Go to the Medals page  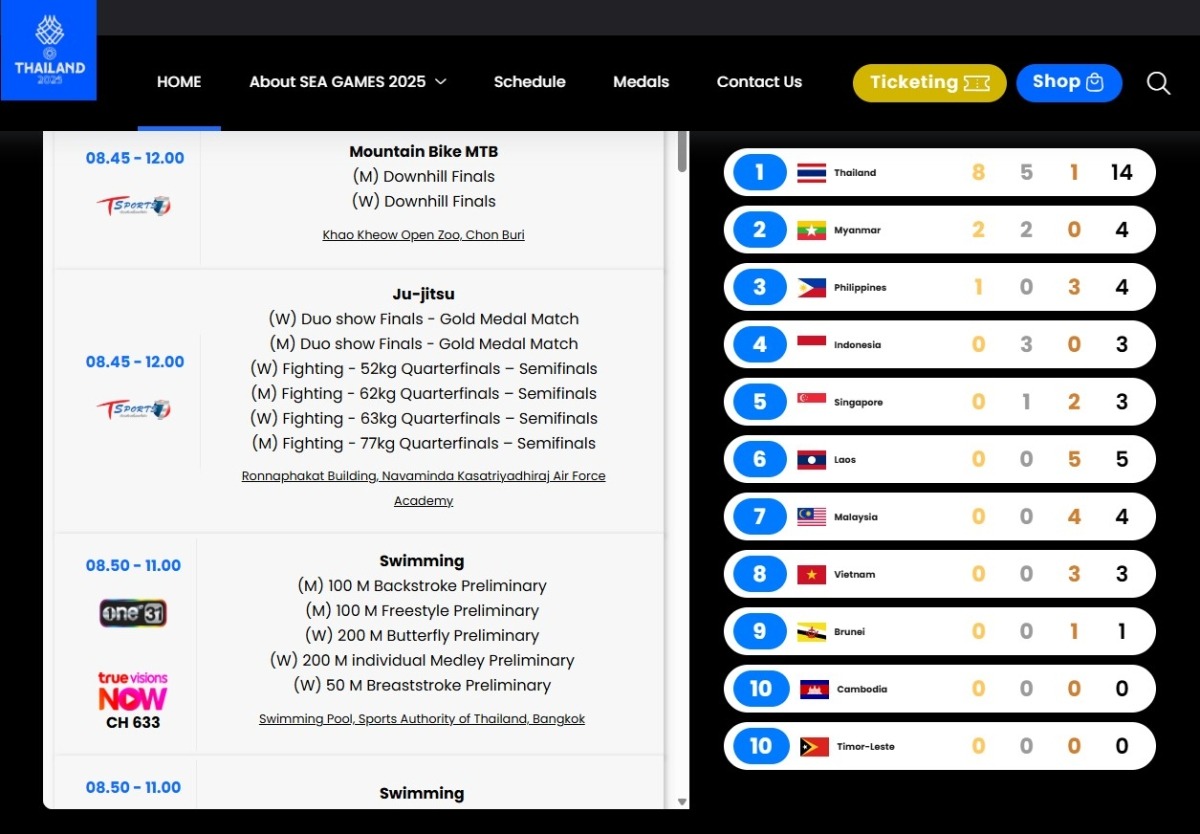[x=641, y=82]
